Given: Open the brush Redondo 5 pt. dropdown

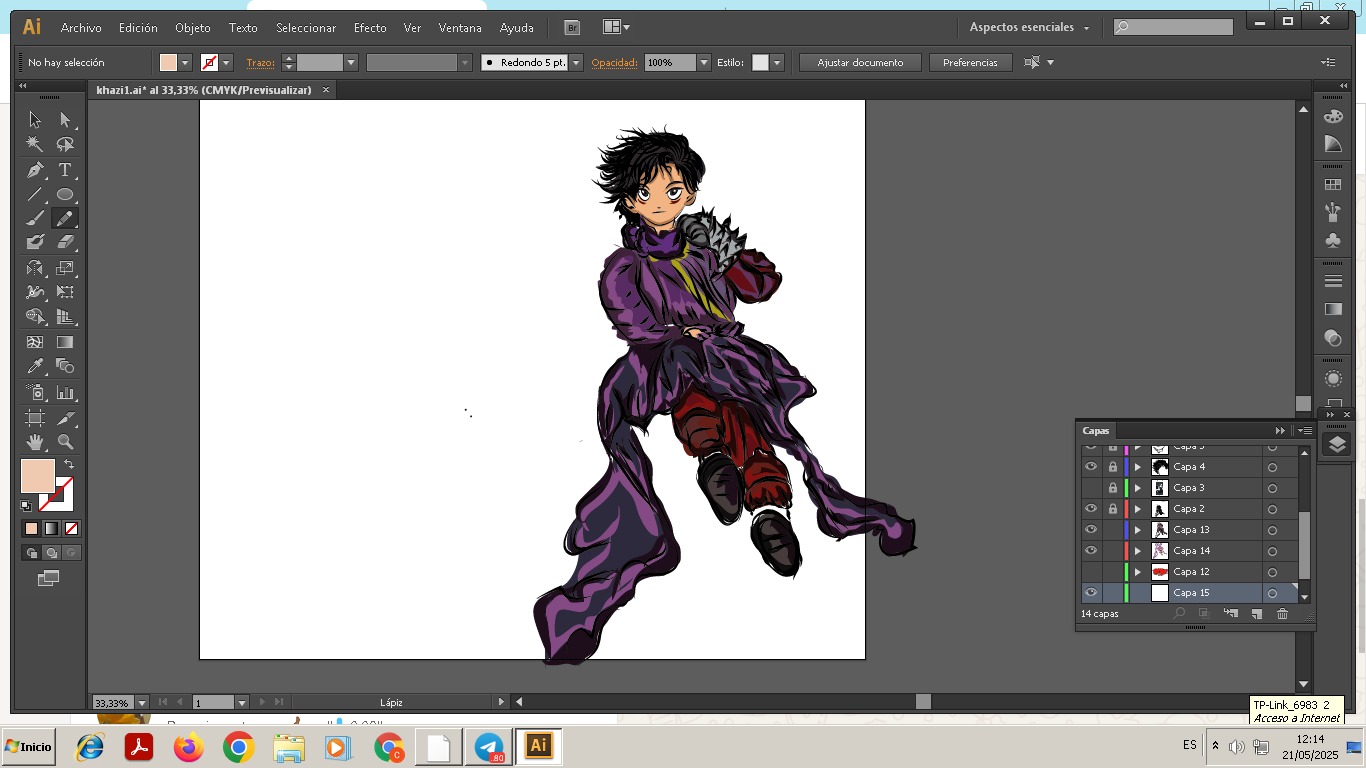Looking at the screenshot, I should click(x=576, y=63).
